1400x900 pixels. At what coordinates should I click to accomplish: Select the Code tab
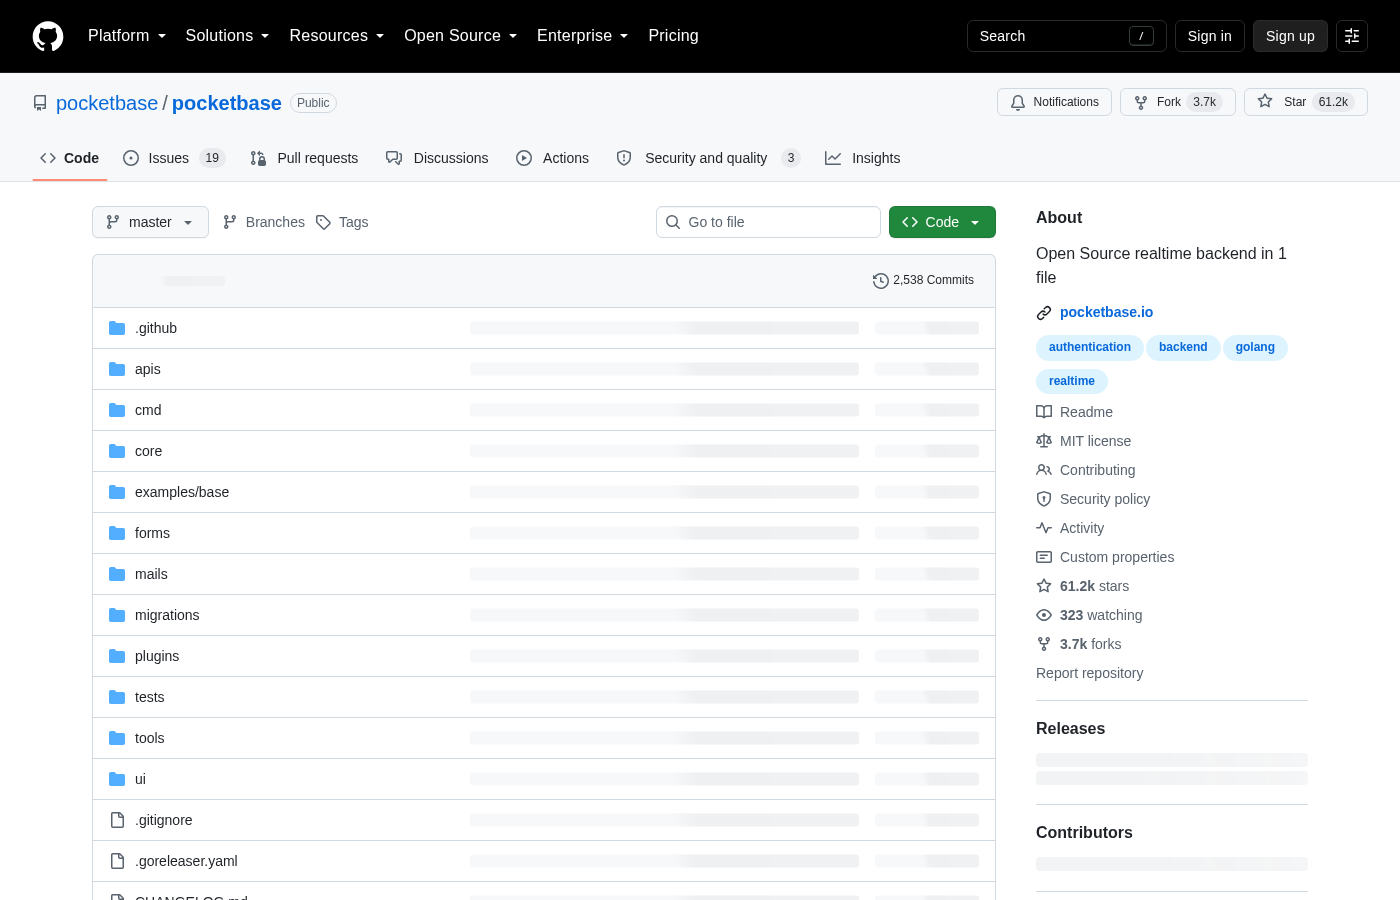[70, 158]
